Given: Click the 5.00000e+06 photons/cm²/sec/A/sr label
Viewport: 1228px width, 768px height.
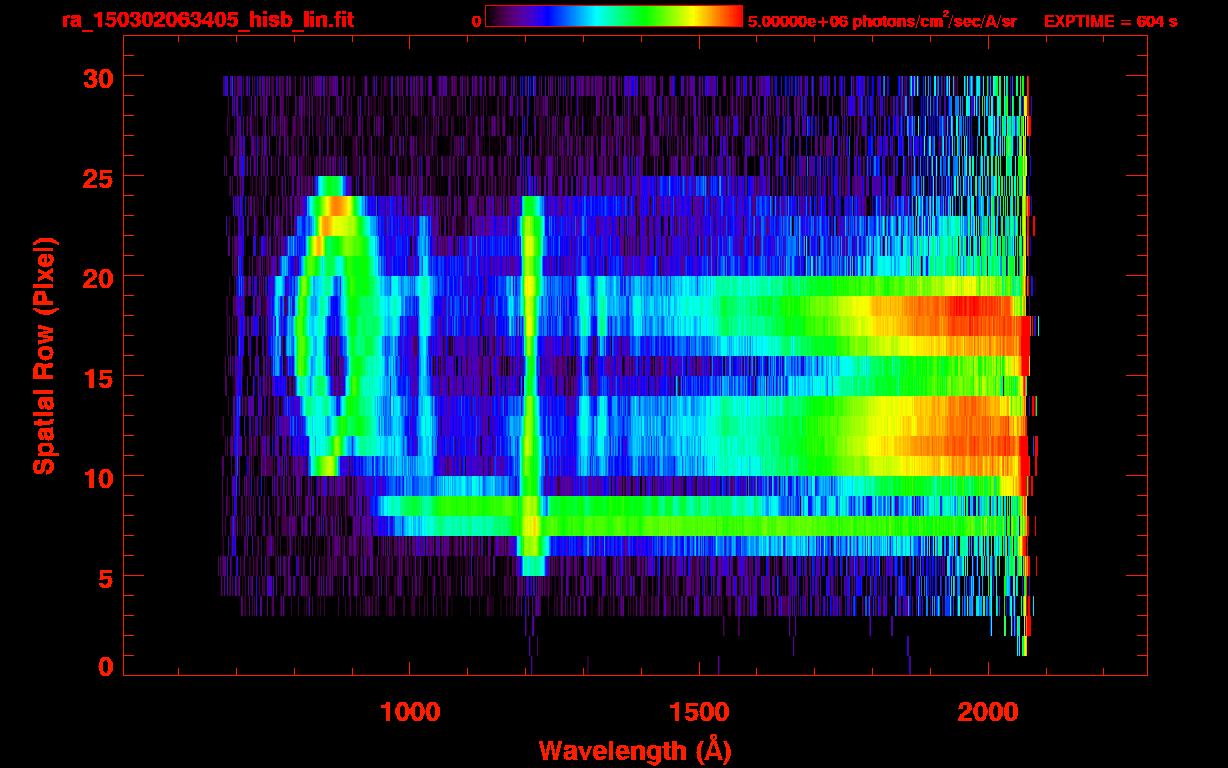Looking at the screenshot, I should click(882, 20).
